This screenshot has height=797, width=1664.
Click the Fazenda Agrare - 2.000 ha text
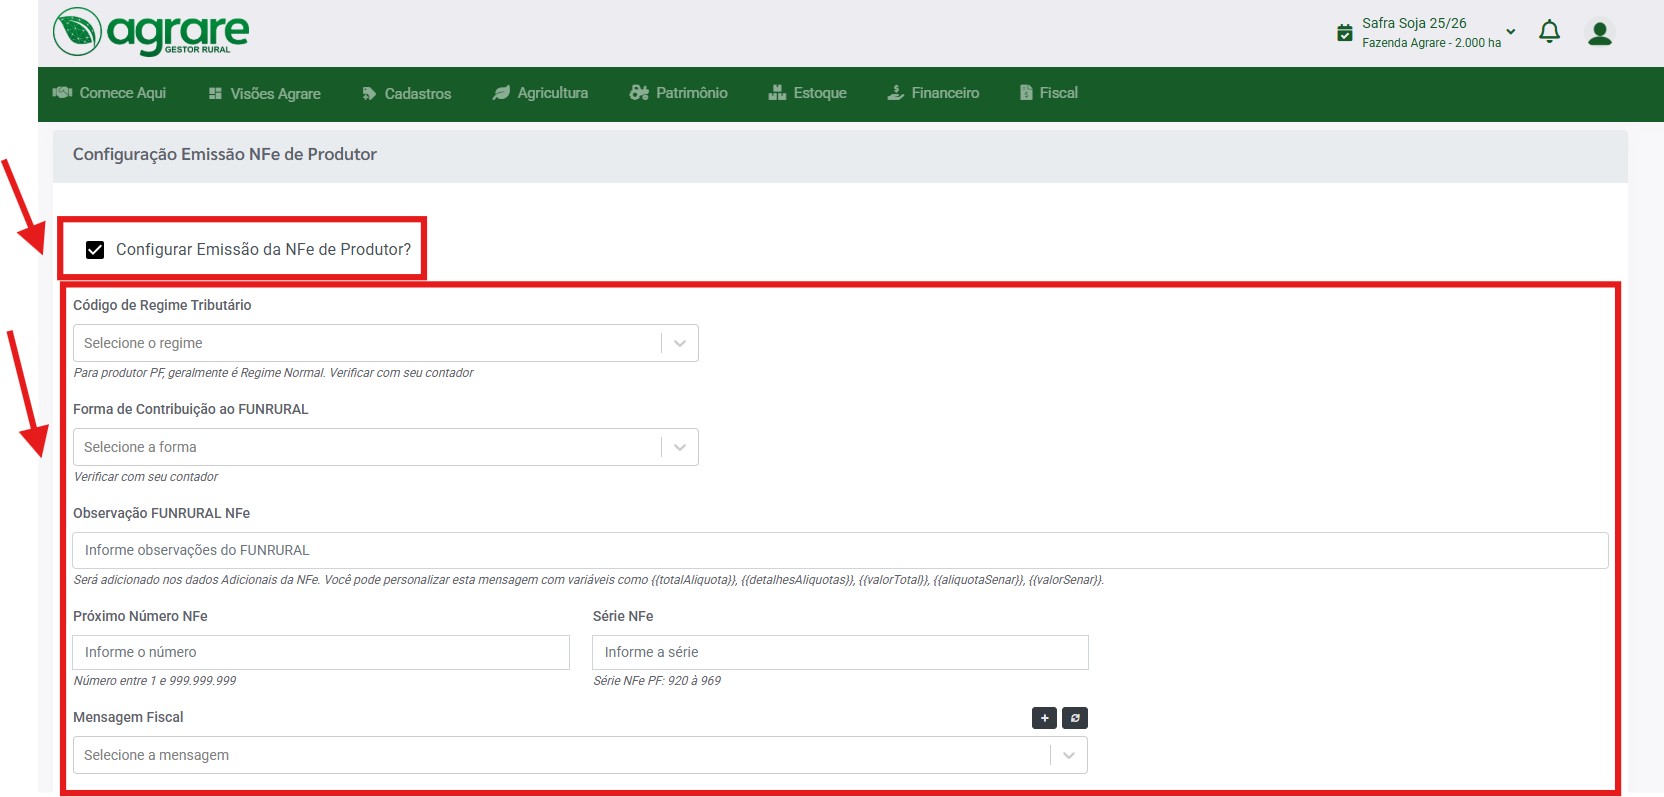[x=1431, y=43]
